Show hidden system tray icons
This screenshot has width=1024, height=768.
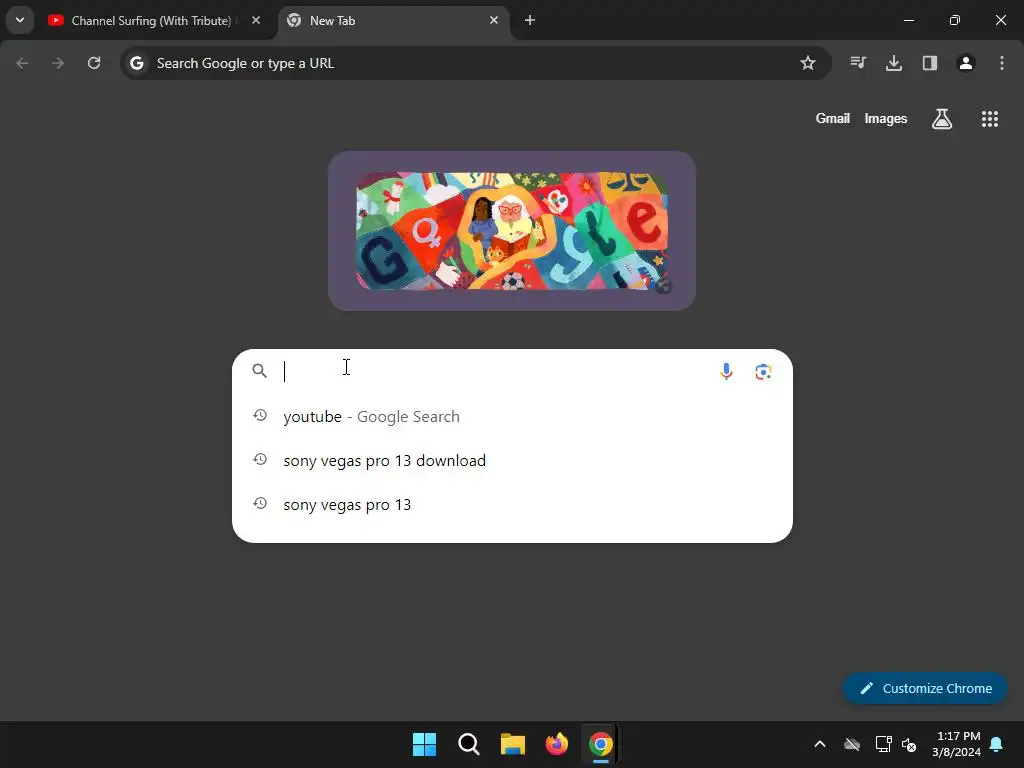click(x=820, y=744)
